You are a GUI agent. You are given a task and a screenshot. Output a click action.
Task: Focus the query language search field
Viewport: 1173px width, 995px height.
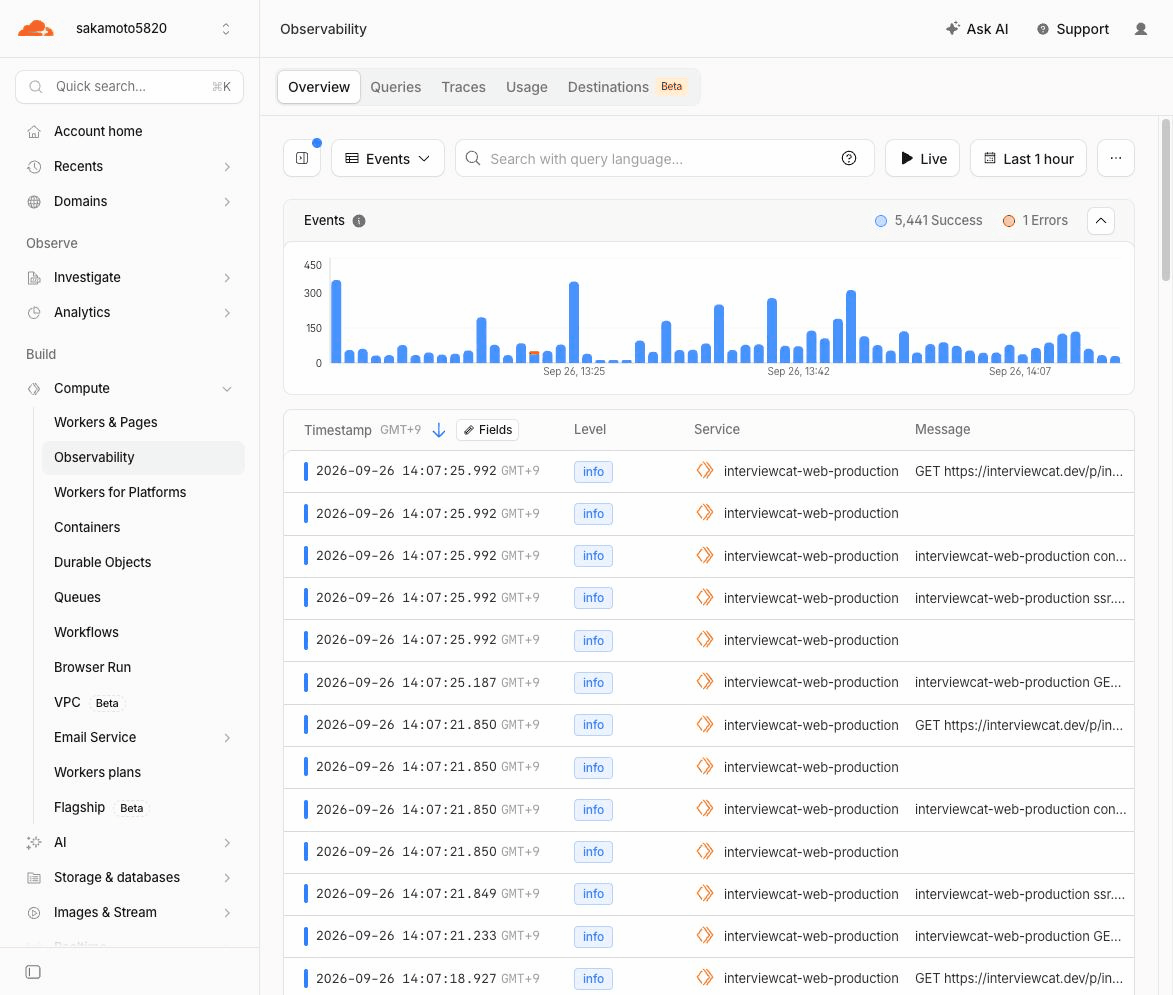[664, 159]
